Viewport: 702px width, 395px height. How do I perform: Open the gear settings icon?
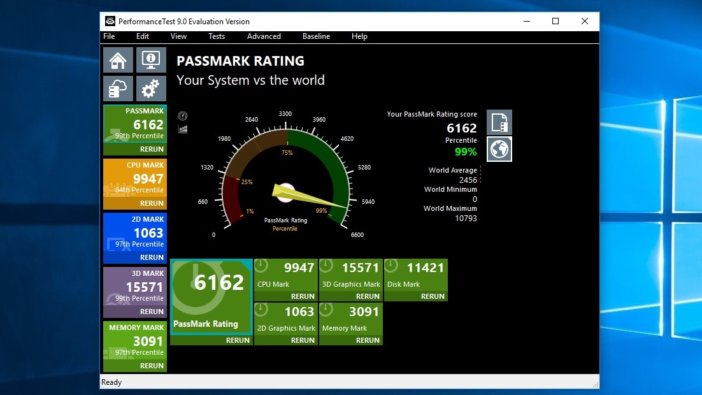tap(151, 89)
